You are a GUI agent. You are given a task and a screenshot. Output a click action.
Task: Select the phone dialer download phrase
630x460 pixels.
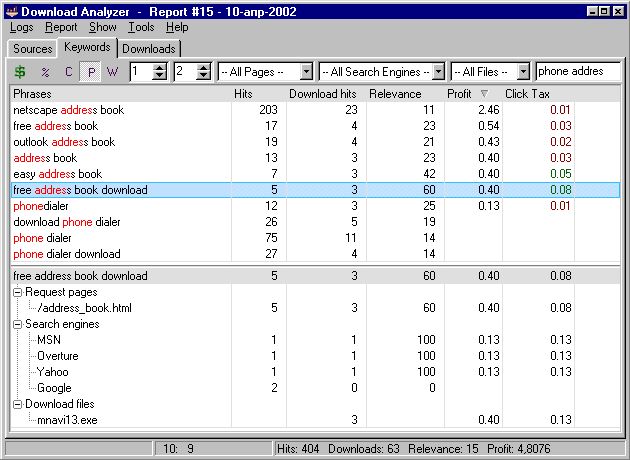67,254
